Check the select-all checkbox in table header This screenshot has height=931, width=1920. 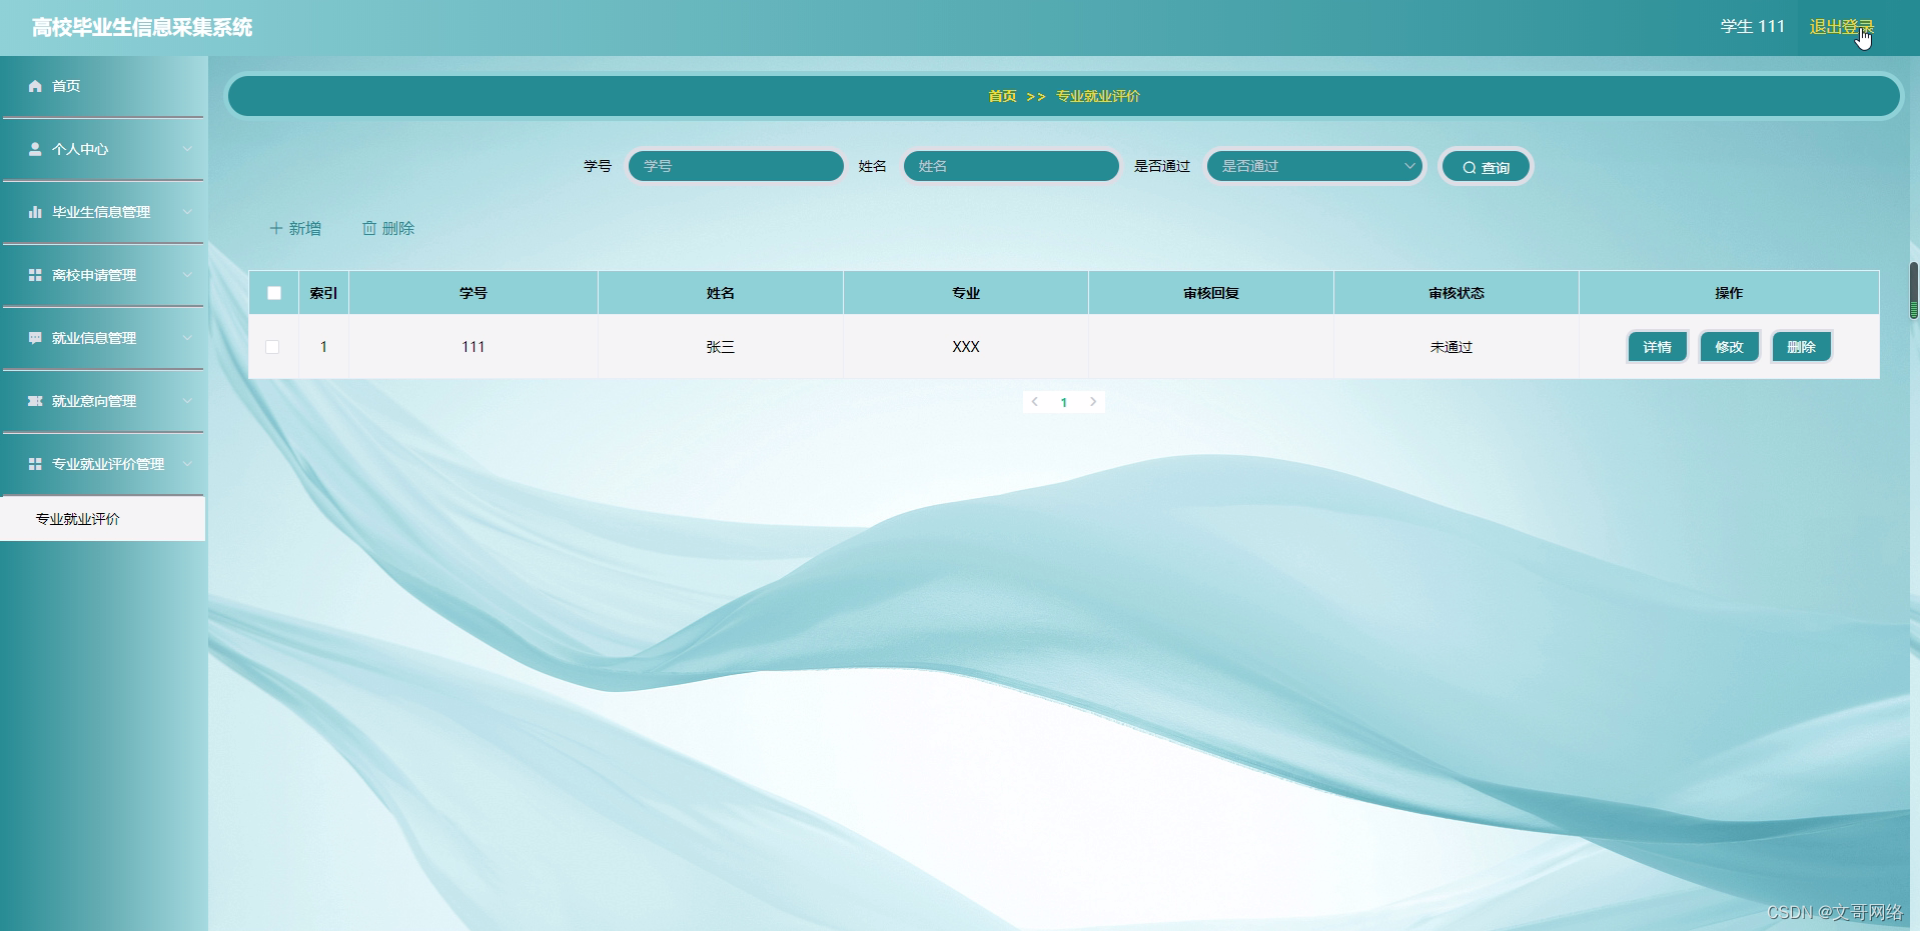pyautogui.click(x=274, y=292)
